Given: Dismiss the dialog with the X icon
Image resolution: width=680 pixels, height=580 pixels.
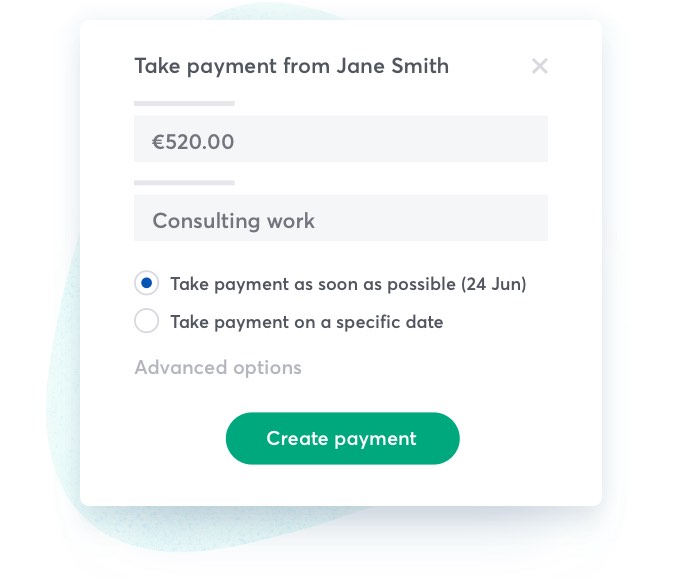Looking at the screenshot, I should 540,67.
